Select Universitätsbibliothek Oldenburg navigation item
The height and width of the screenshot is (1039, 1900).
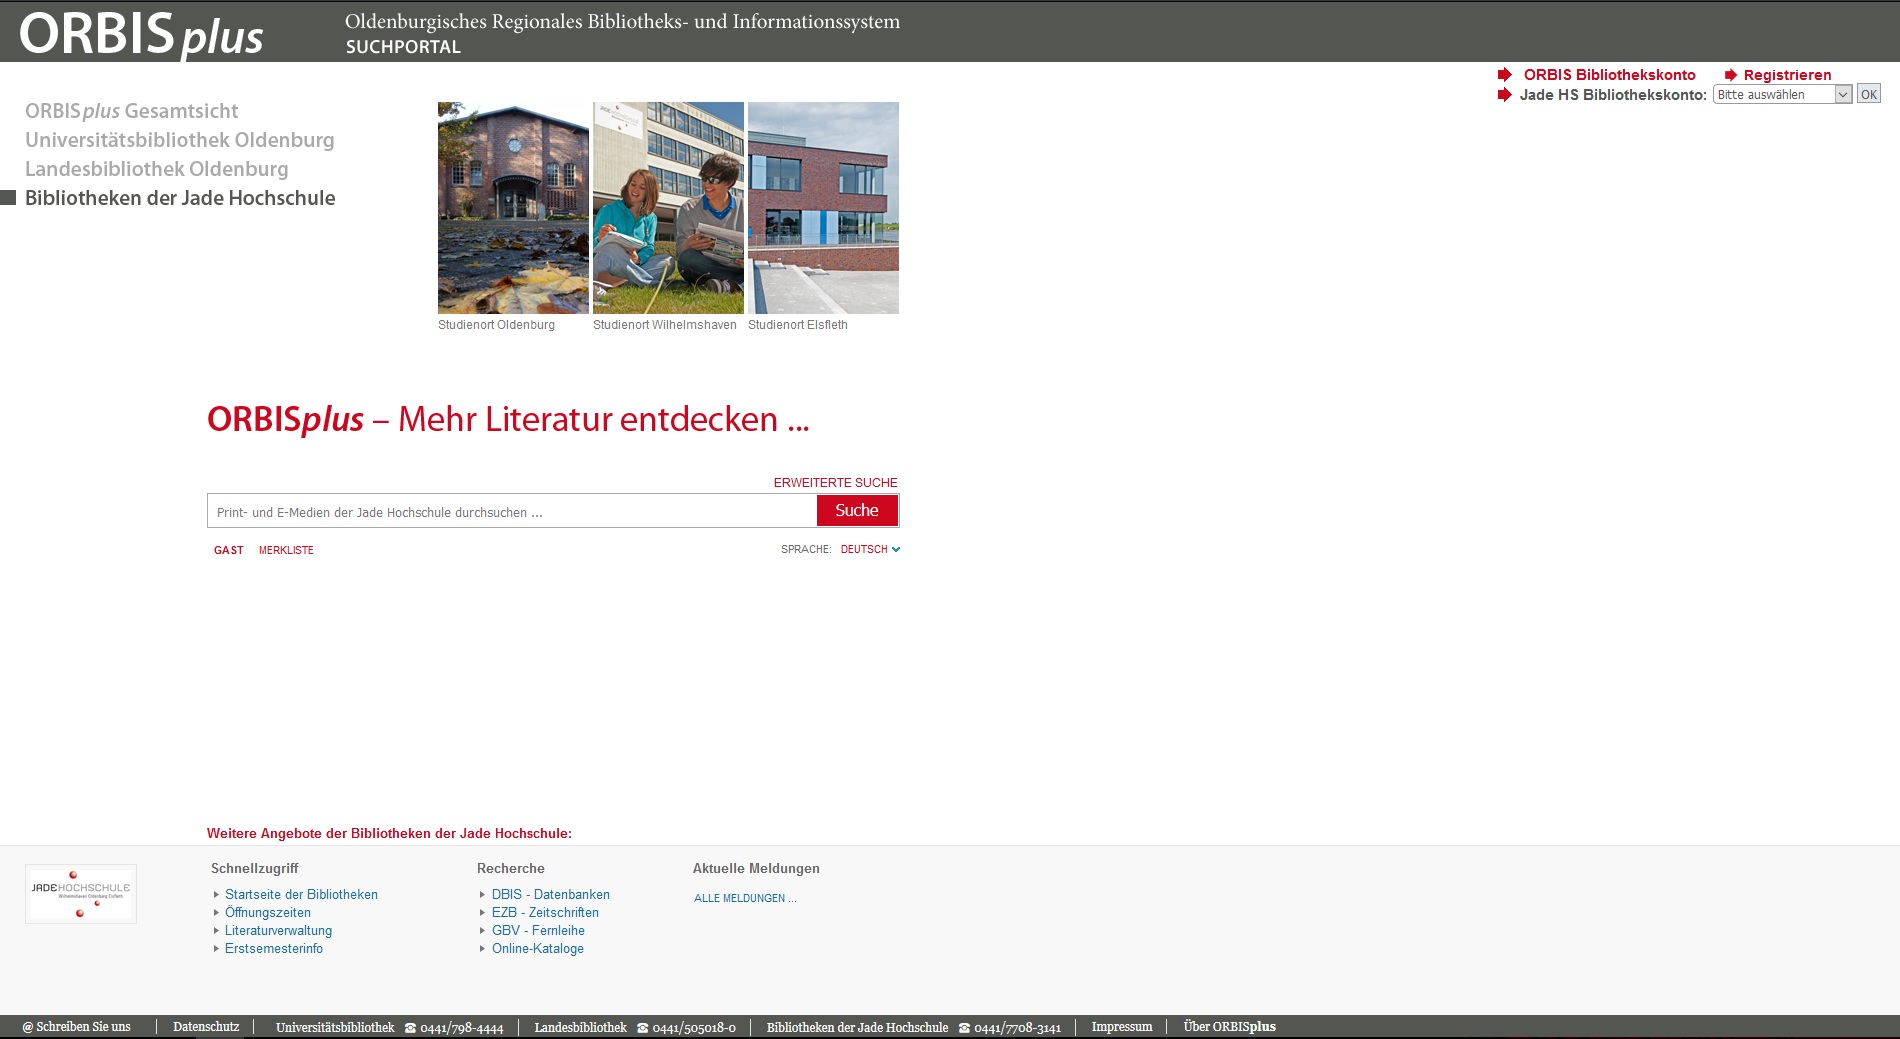(180, 140)
